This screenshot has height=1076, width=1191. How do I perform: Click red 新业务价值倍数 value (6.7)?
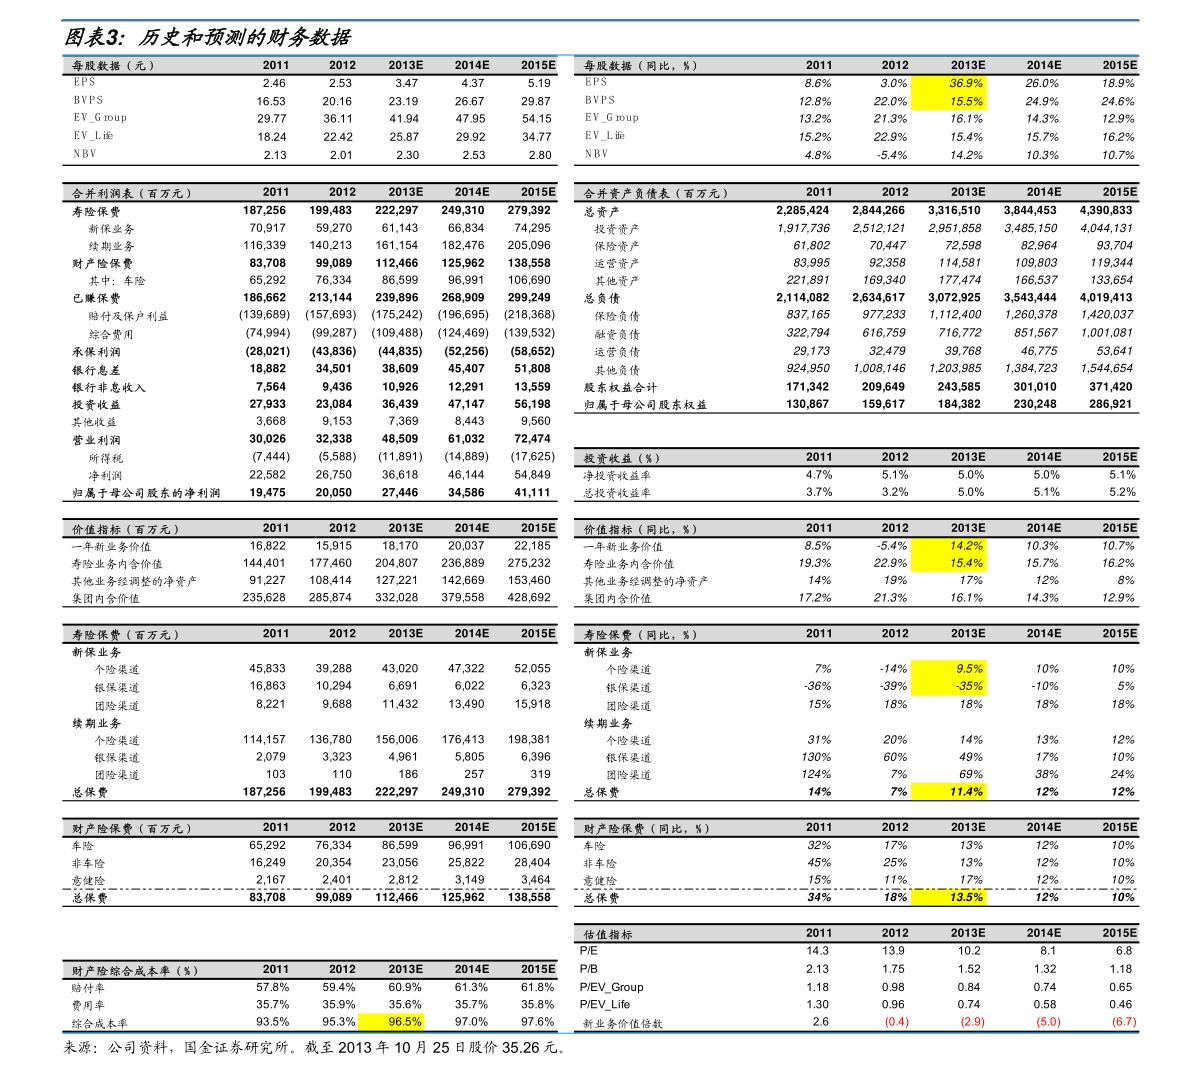coord(1124,1022)
